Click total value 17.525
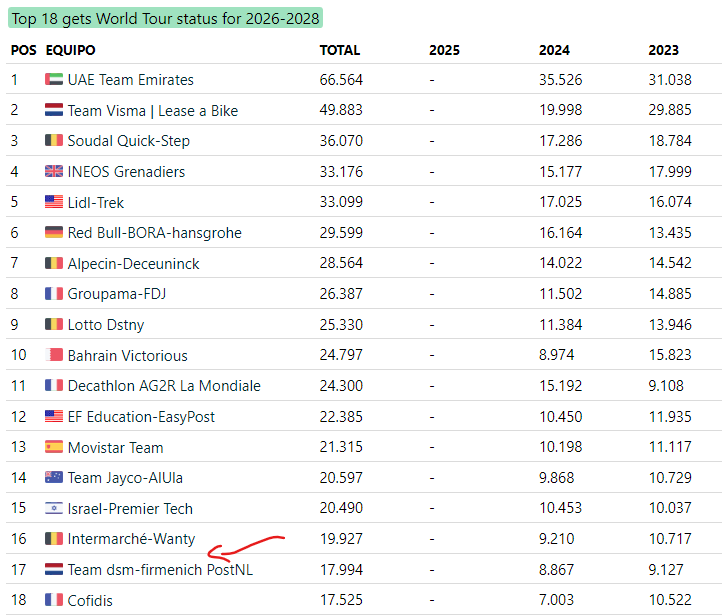The height and width of the screenshot is (615, 722). 341,600
